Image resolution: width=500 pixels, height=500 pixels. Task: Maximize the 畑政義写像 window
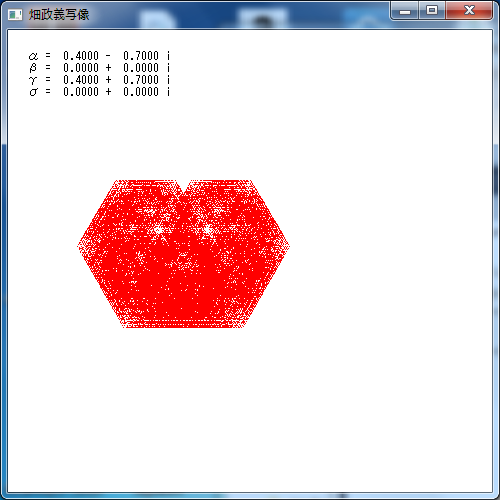coord(432,11)
